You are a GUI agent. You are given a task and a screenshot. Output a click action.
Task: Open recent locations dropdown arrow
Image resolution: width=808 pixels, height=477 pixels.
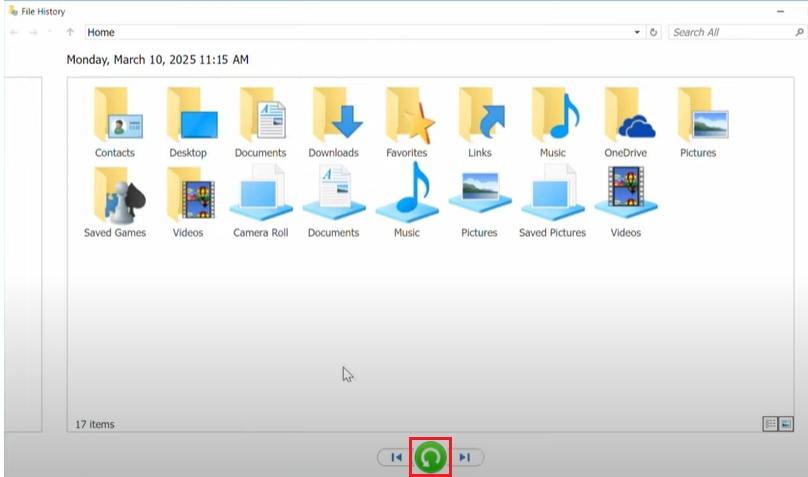click(x=50, y=32)
